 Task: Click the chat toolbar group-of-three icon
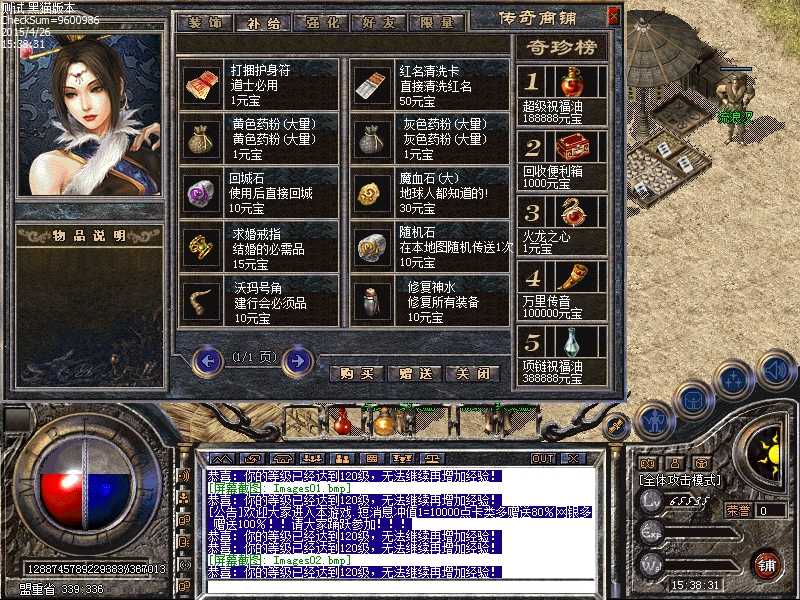[x=312, y=459]
